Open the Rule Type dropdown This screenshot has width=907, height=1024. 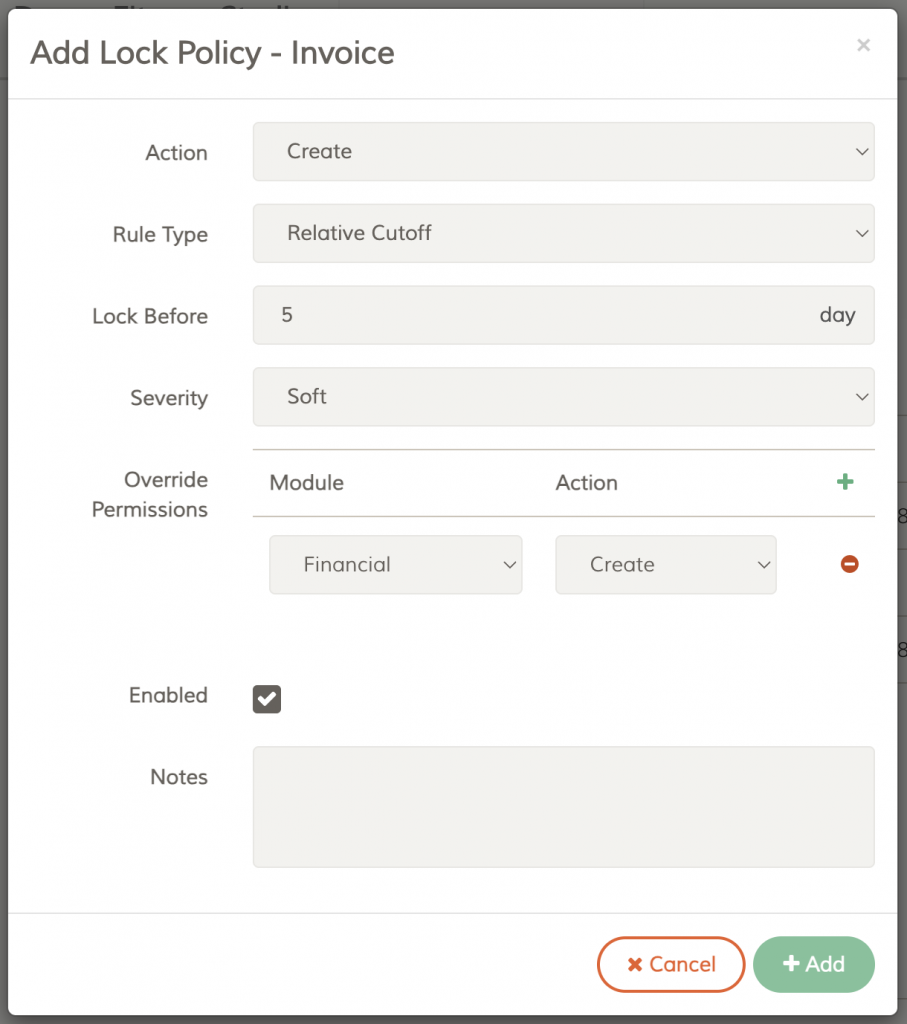pyautogui.click(x=564, y=233)
